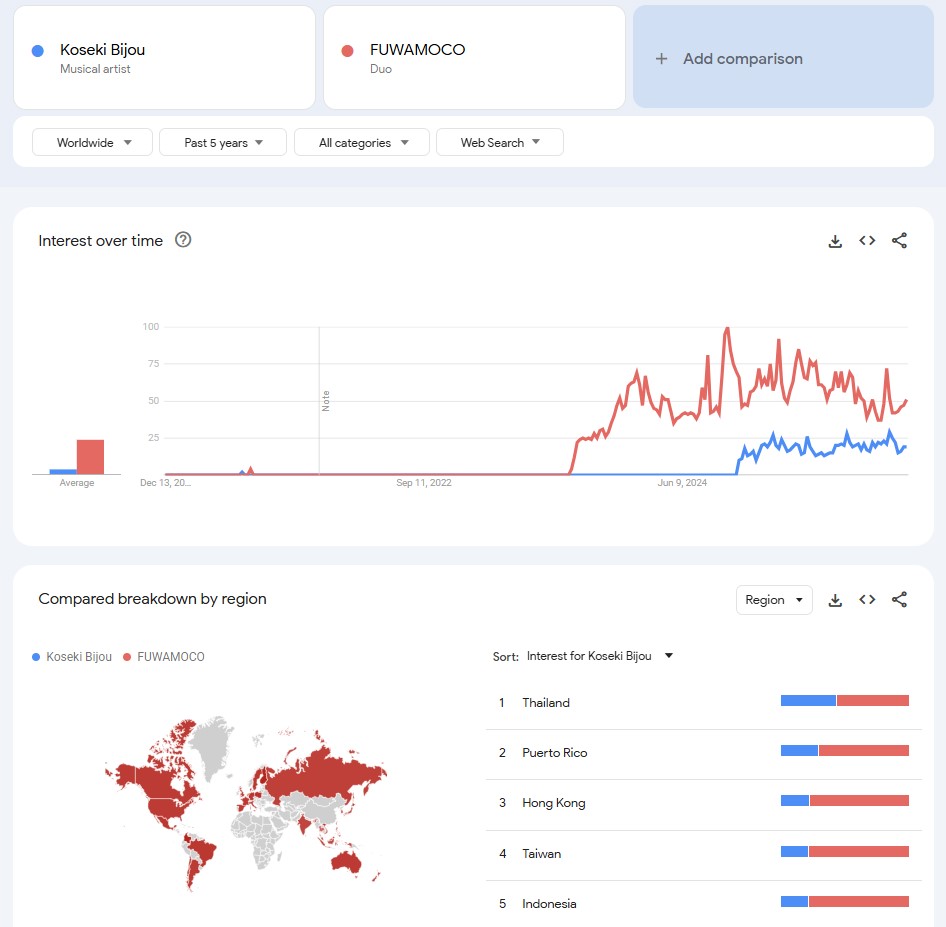Open the Worldwide location dropdown
This screenshot has width=946, height=927.
pos(92,142)
